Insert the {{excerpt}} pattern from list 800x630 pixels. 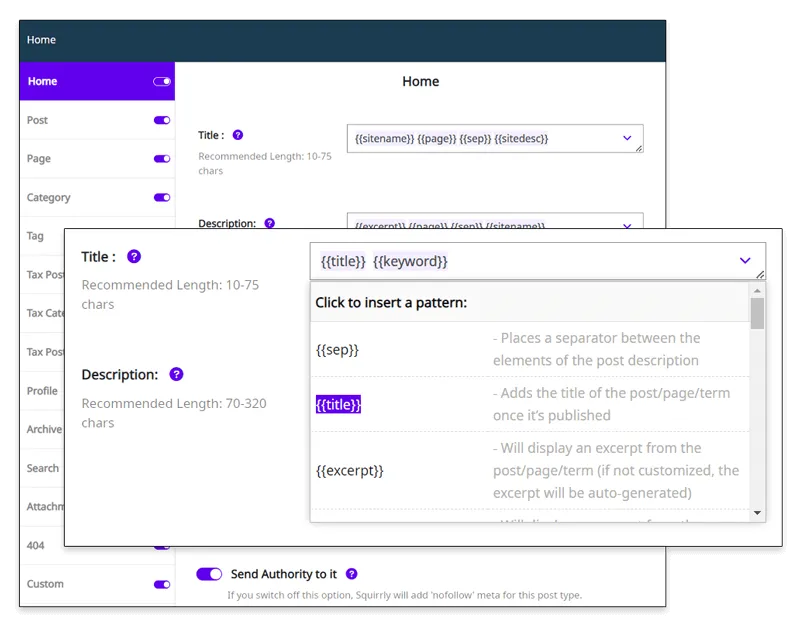pyautogui.click(x=350, y=470)
